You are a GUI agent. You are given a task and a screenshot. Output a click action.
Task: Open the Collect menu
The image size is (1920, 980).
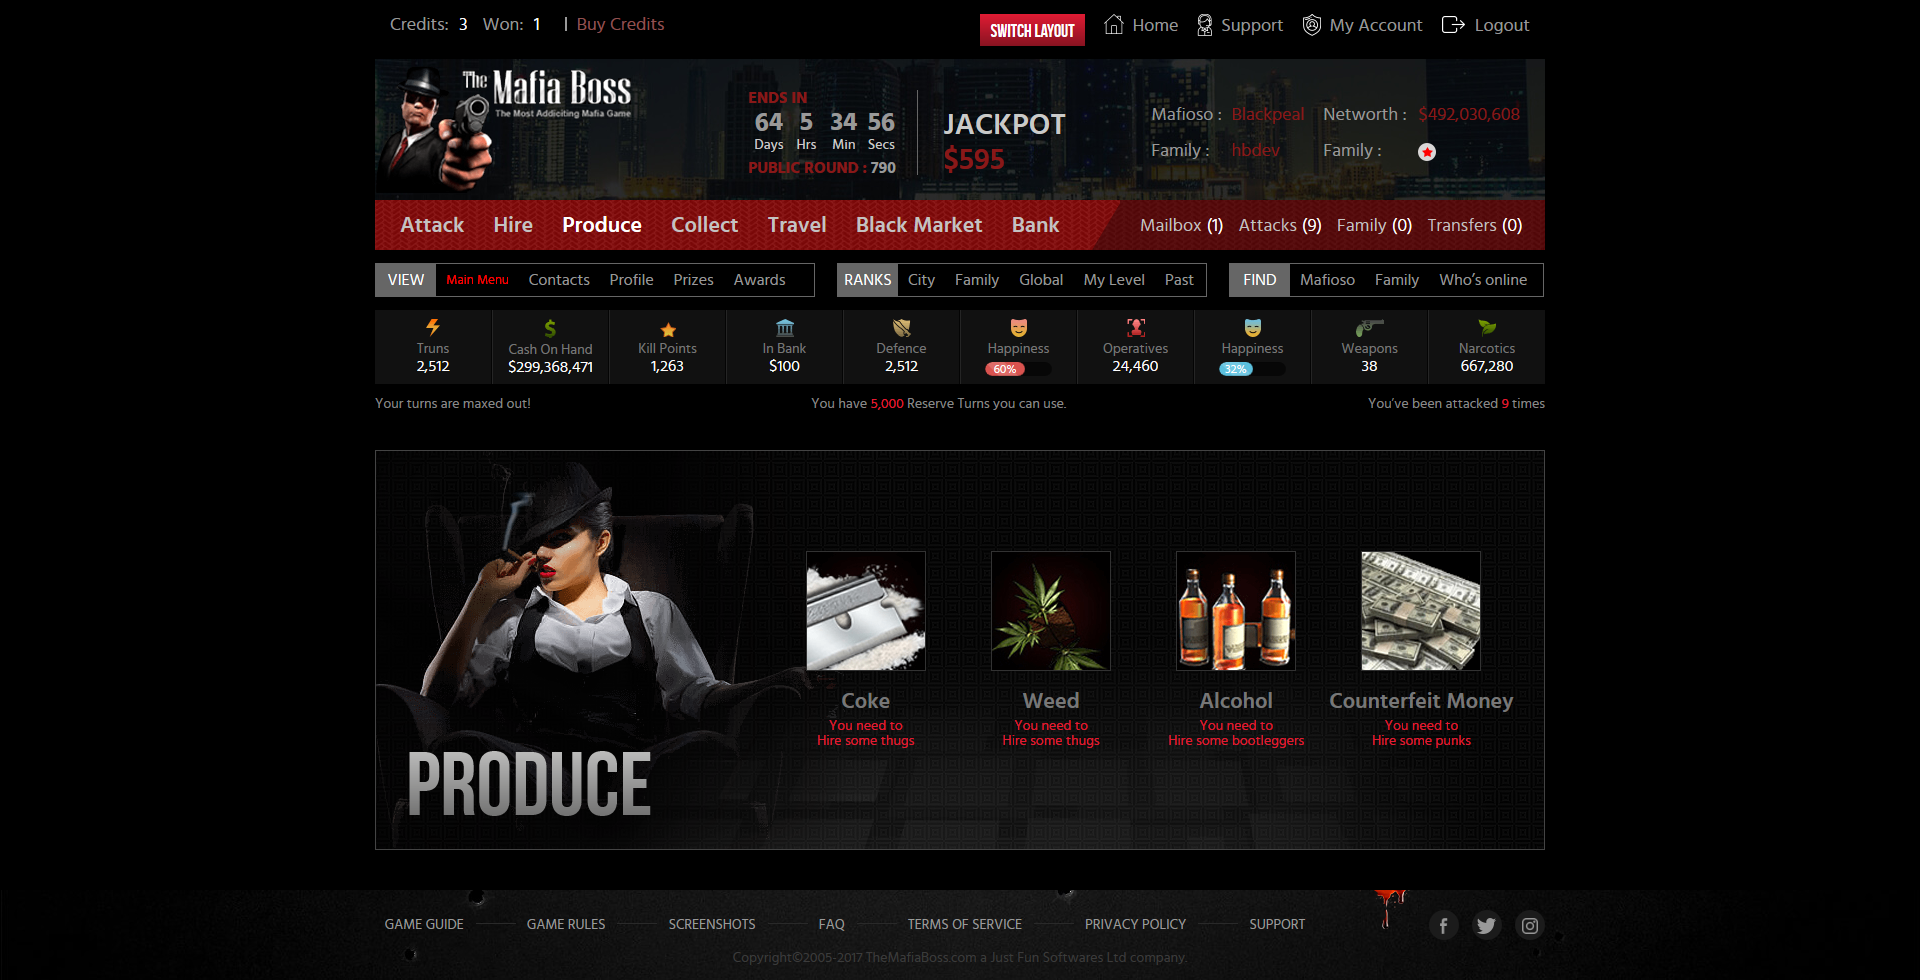point(704,225)
